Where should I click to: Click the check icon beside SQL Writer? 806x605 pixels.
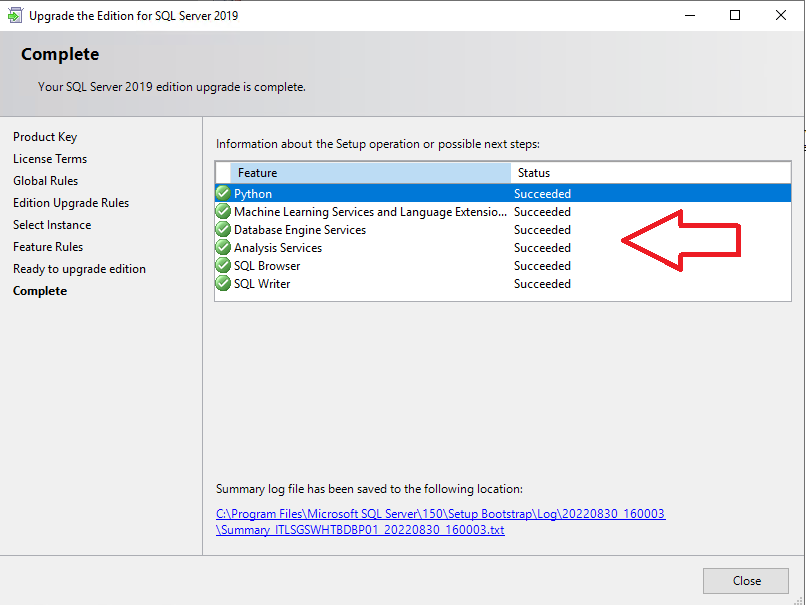tap(223, 283)
